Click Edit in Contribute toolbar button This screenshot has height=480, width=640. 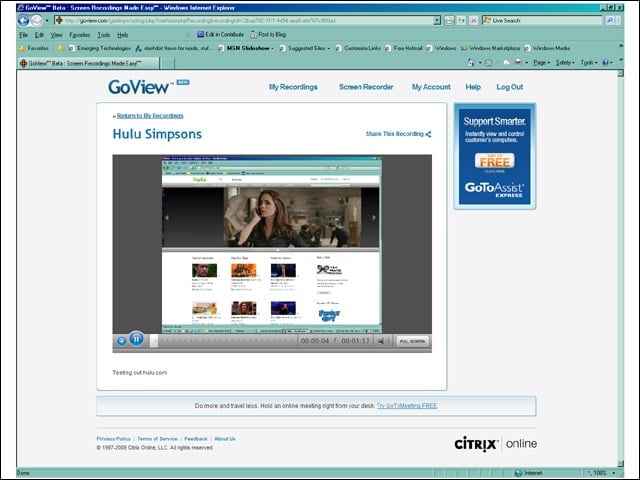220,35
